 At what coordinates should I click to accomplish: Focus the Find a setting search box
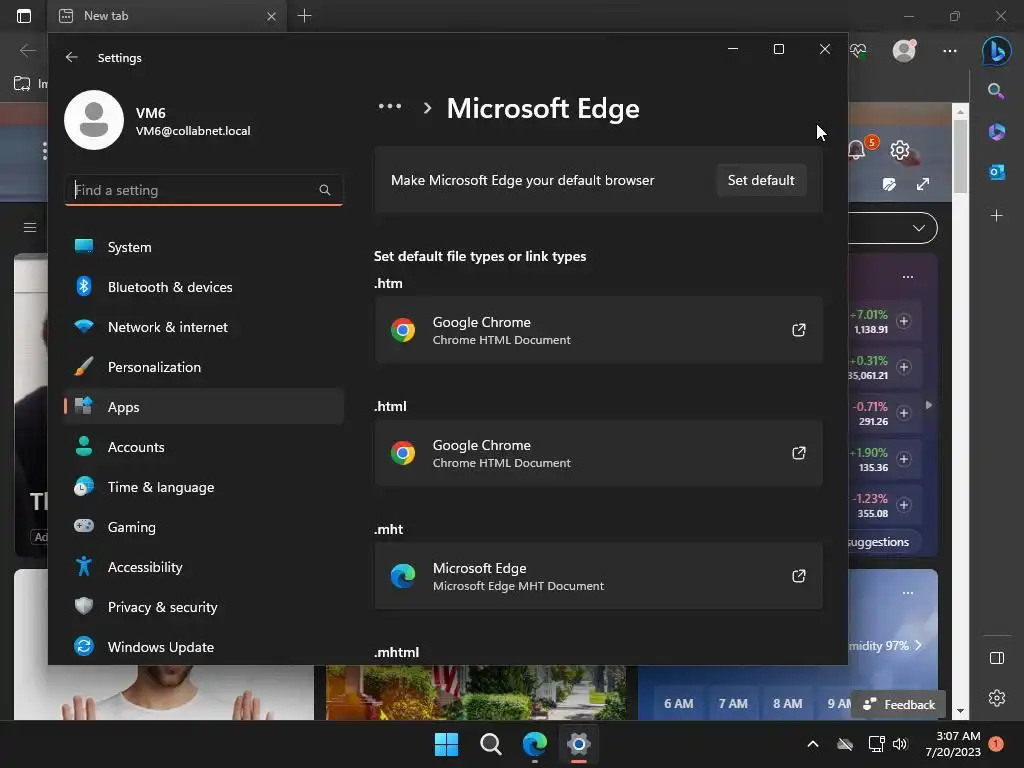[x=204, y=190]
